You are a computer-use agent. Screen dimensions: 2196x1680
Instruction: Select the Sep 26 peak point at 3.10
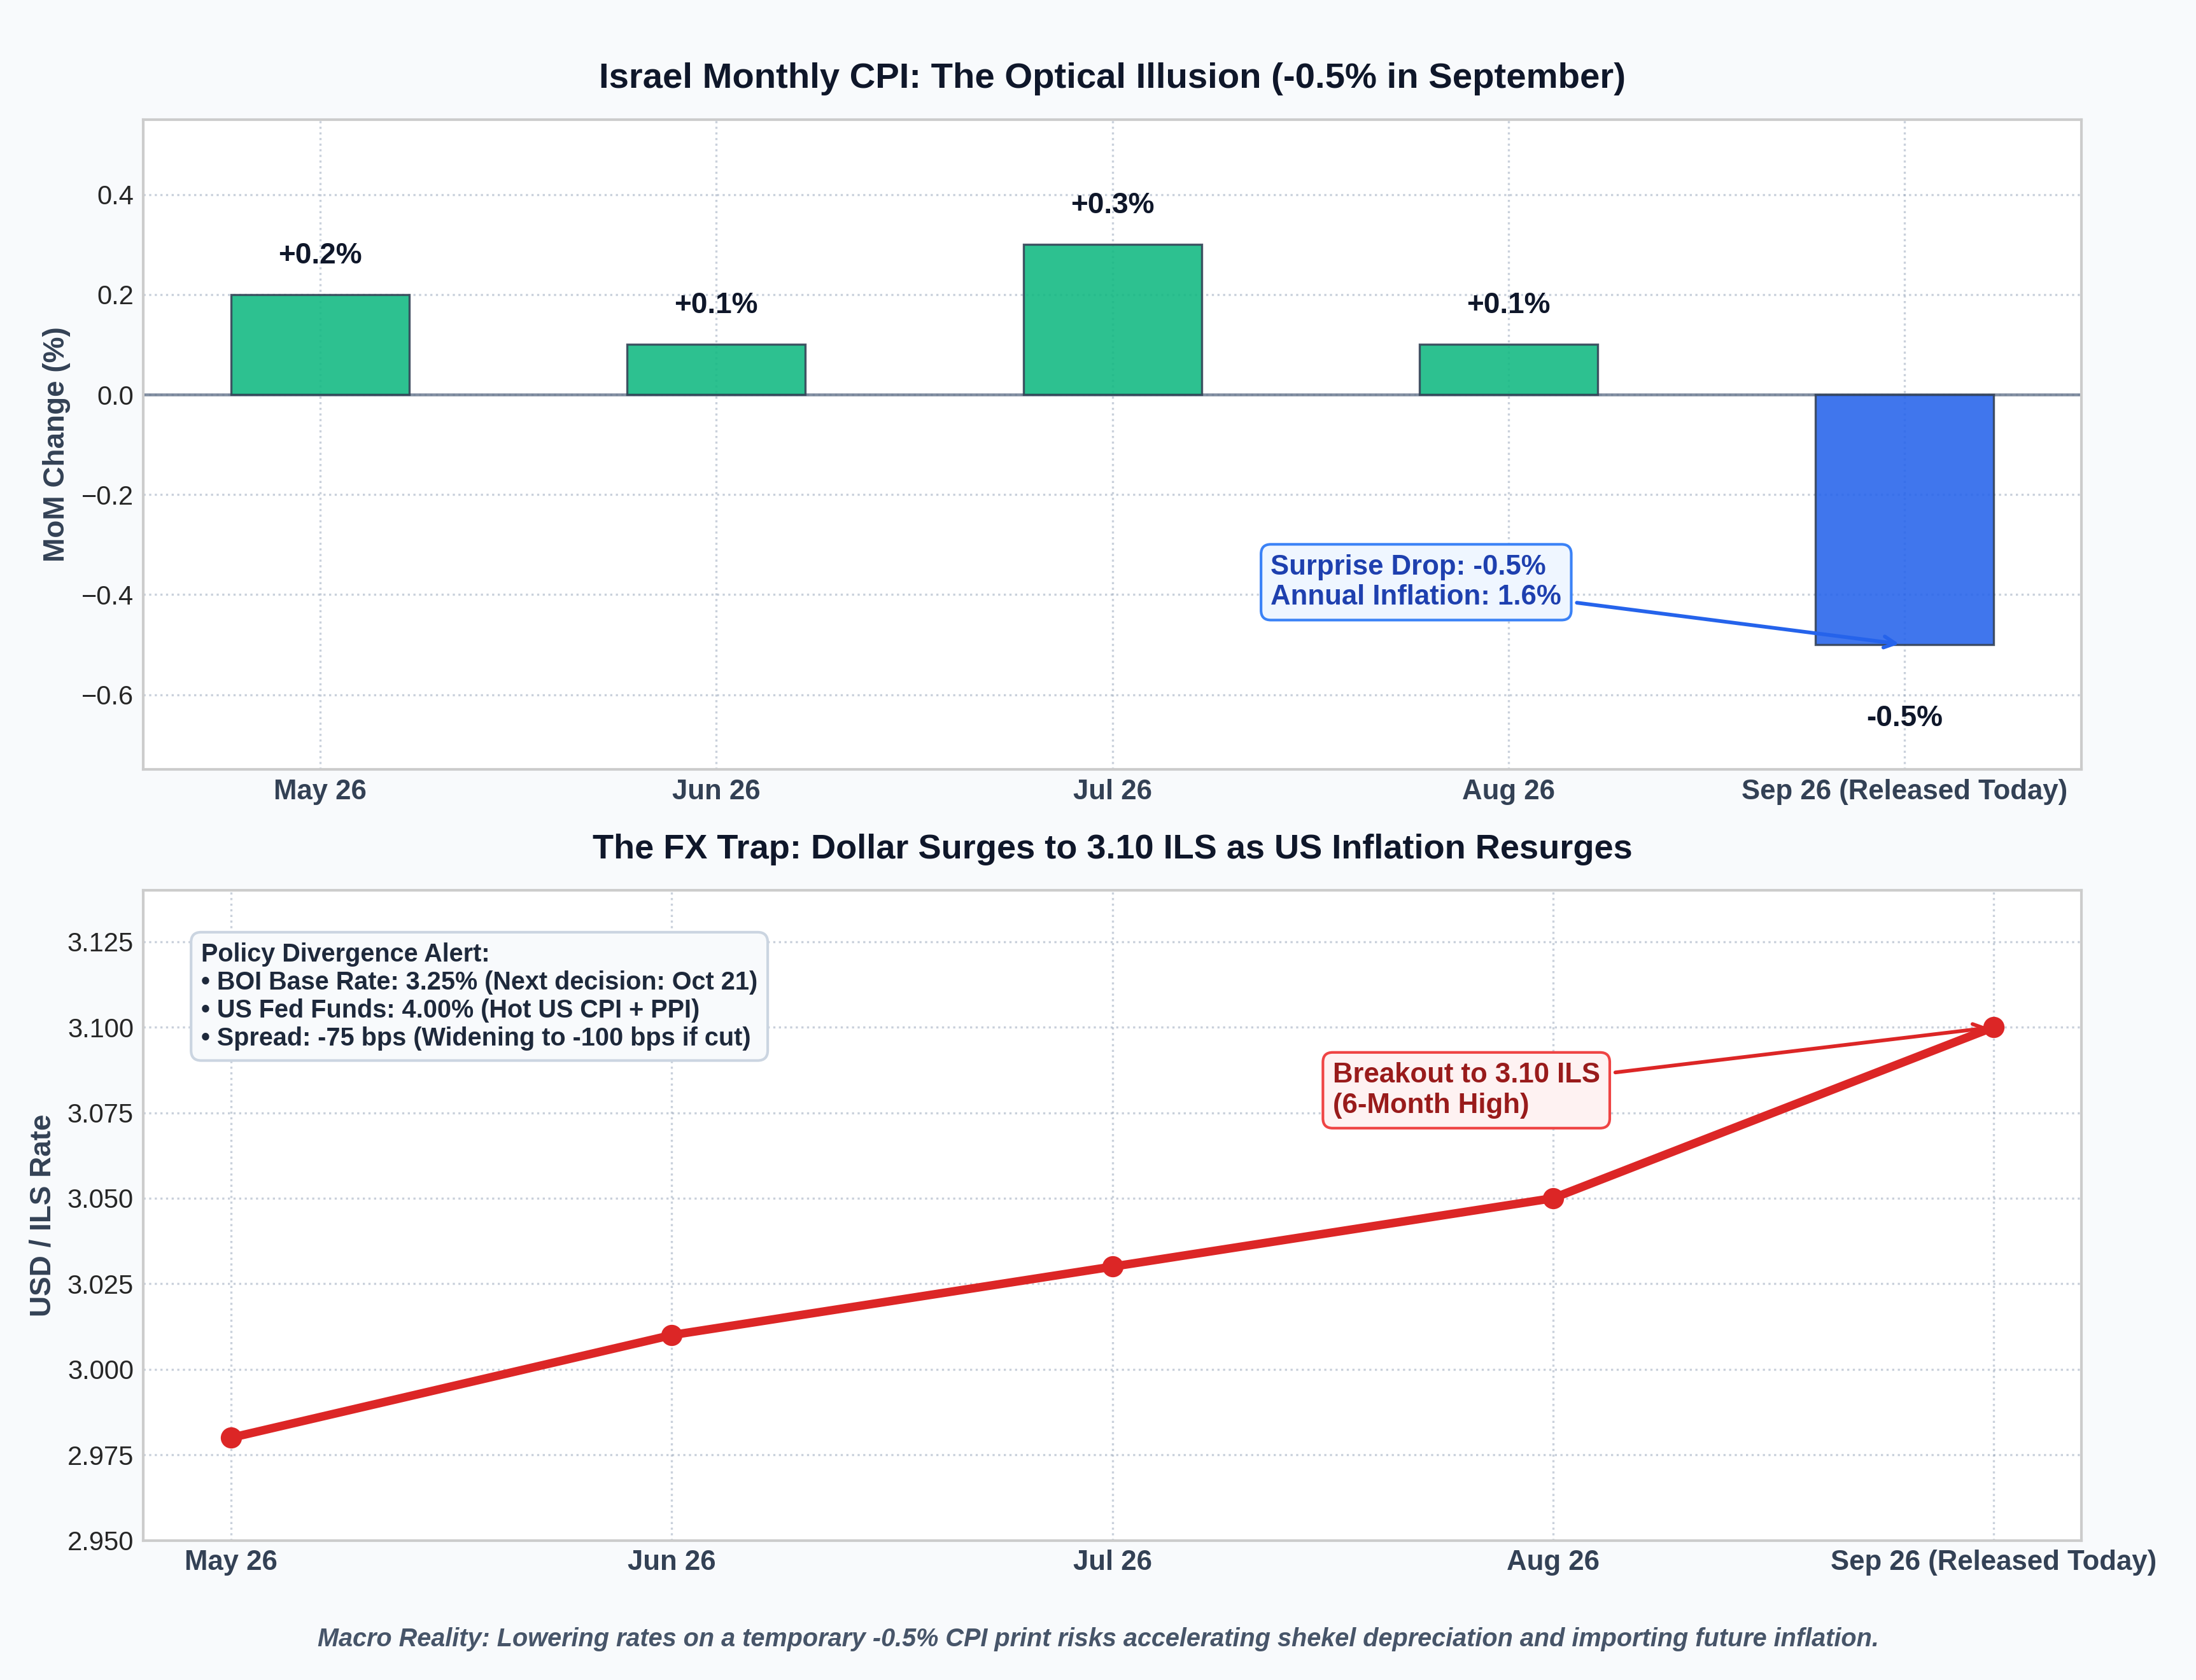[1994, 1027]
